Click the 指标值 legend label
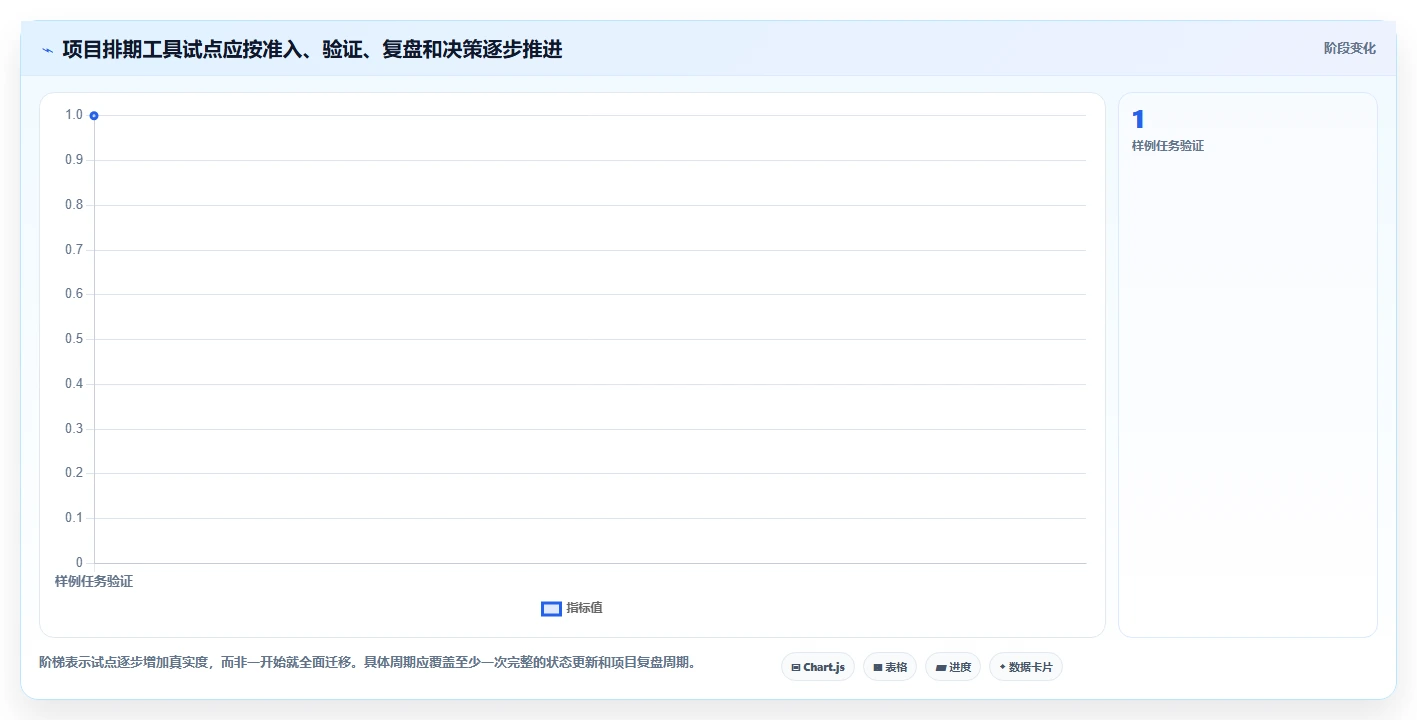 pyautogui.click(x=584, y=608)
